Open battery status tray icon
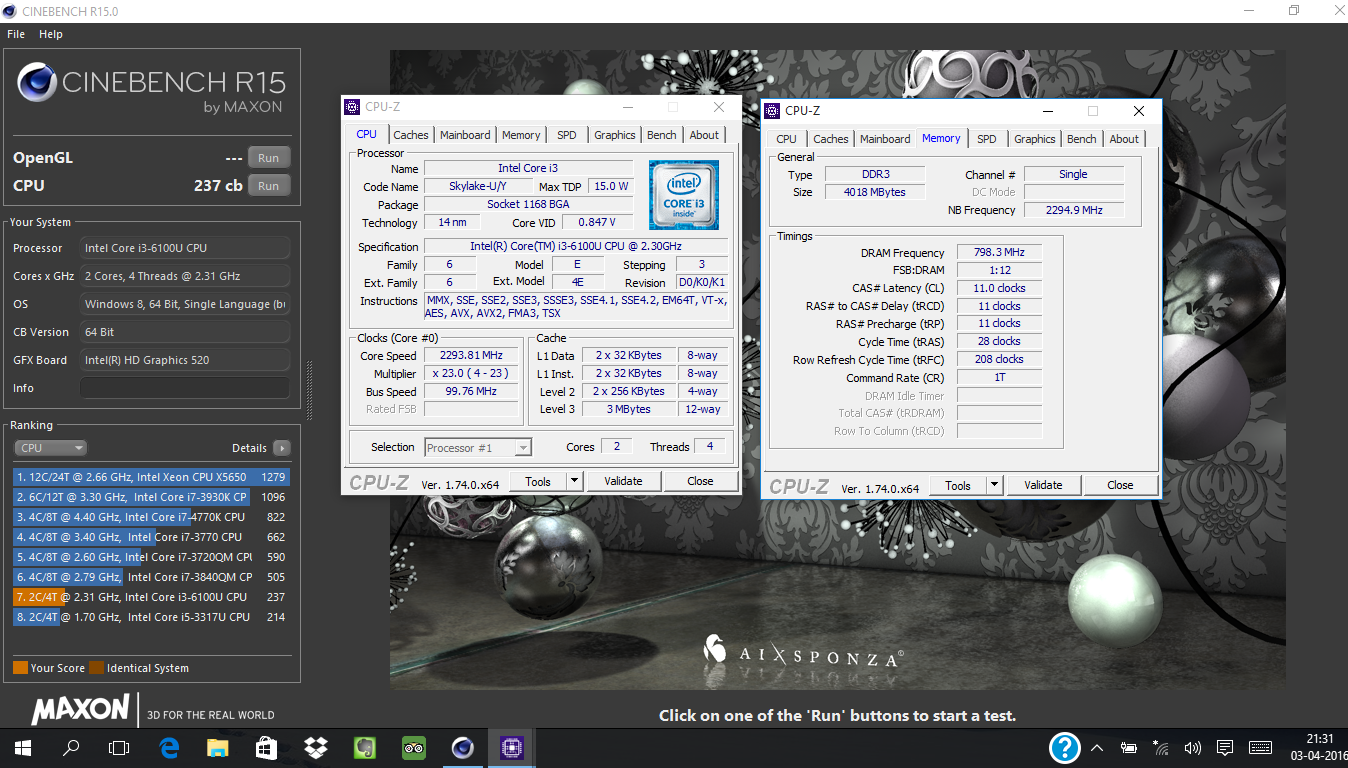This screenshot has height=768, width=1348. click(x=1128, y=747)
